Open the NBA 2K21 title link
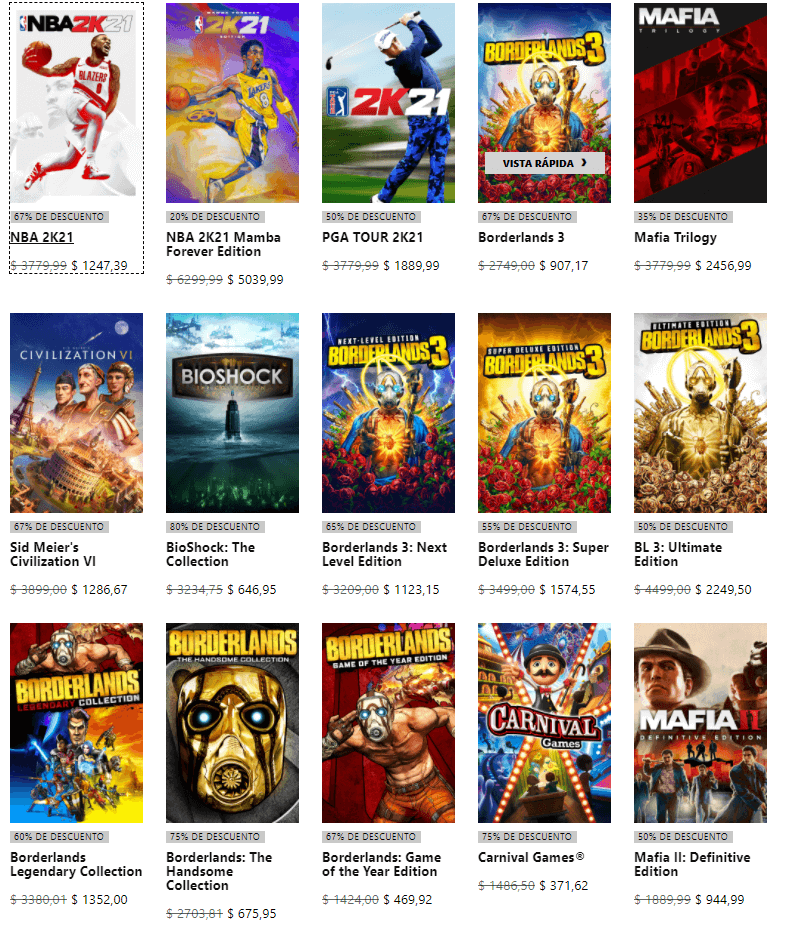 42,237
